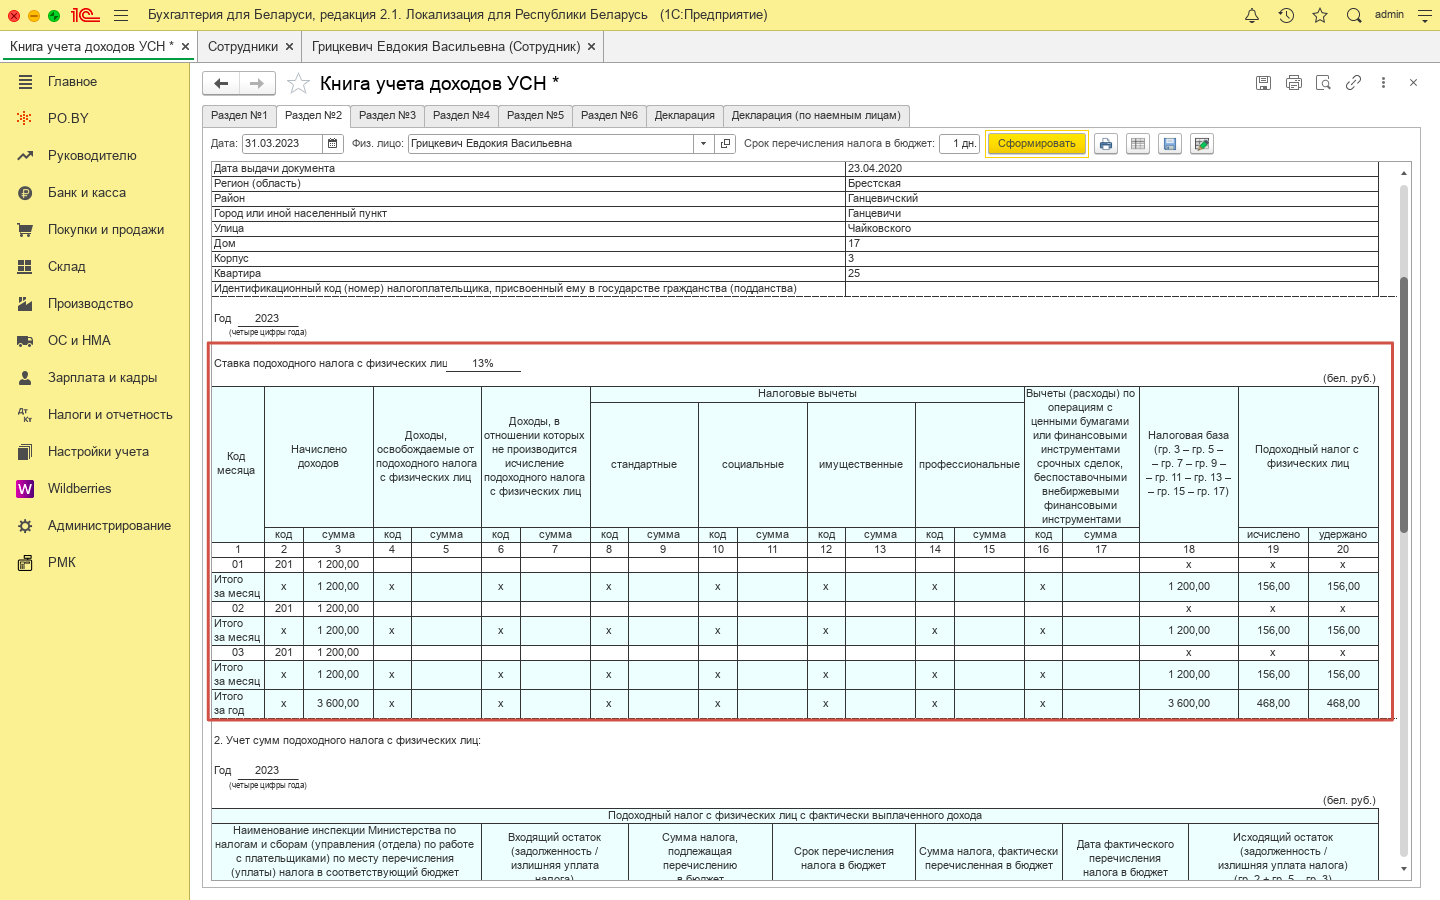The image size is (1440, 900).
Task: Add the report to favorites with star icon
Action: tap(298, 84)
